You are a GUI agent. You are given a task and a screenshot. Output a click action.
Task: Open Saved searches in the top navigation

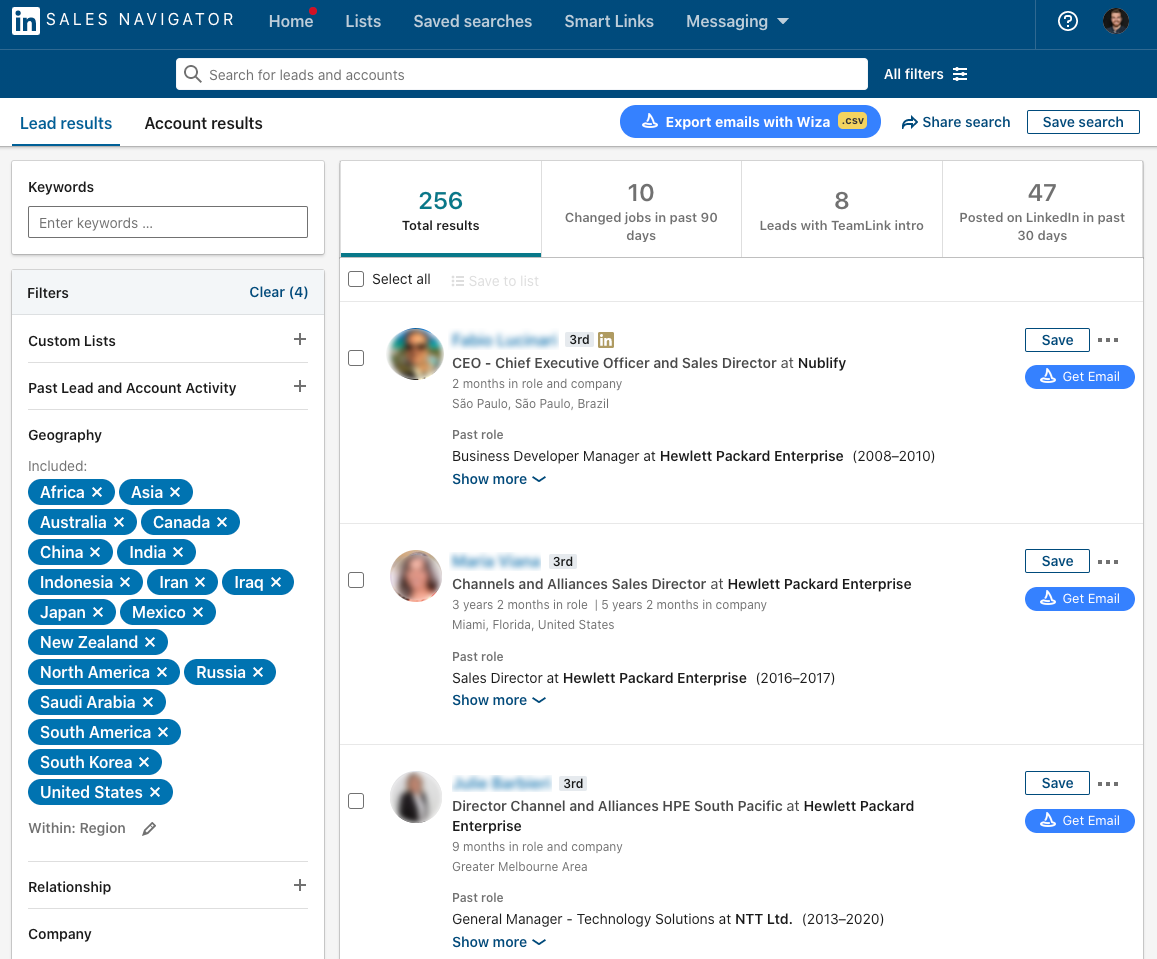tap(472, 21)
